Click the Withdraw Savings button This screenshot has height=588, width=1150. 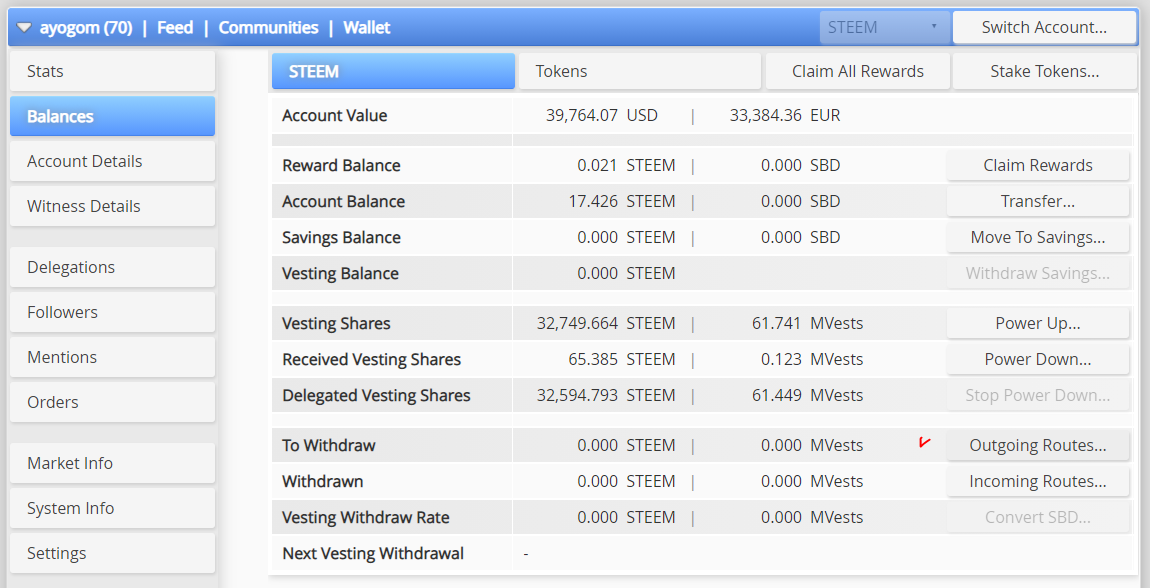pyautogui.click(x=1038, y=273)
